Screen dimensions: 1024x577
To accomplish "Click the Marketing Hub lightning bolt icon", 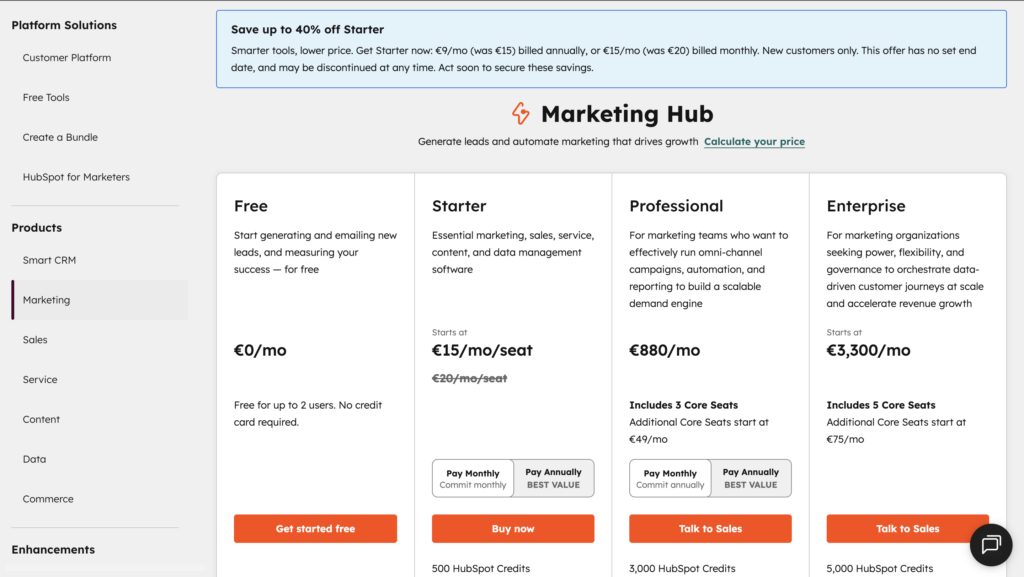I will pyautogui.click(x=521, y=114).
